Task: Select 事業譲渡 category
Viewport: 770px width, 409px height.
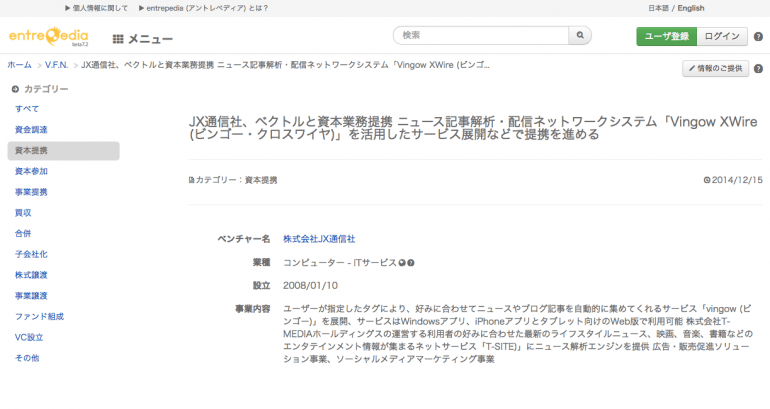Action: (x=31, y=296)
